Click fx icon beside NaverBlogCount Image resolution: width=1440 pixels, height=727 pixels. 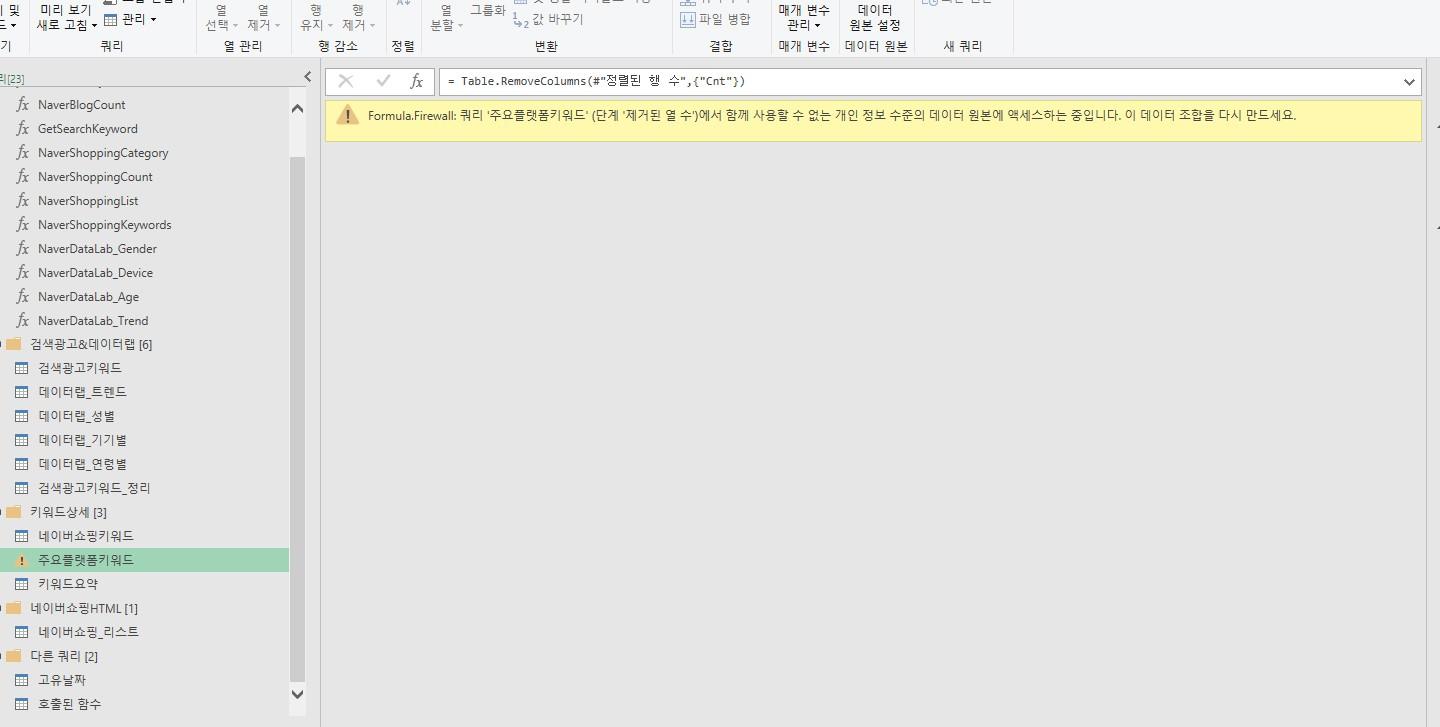click(x=22, y=105)
